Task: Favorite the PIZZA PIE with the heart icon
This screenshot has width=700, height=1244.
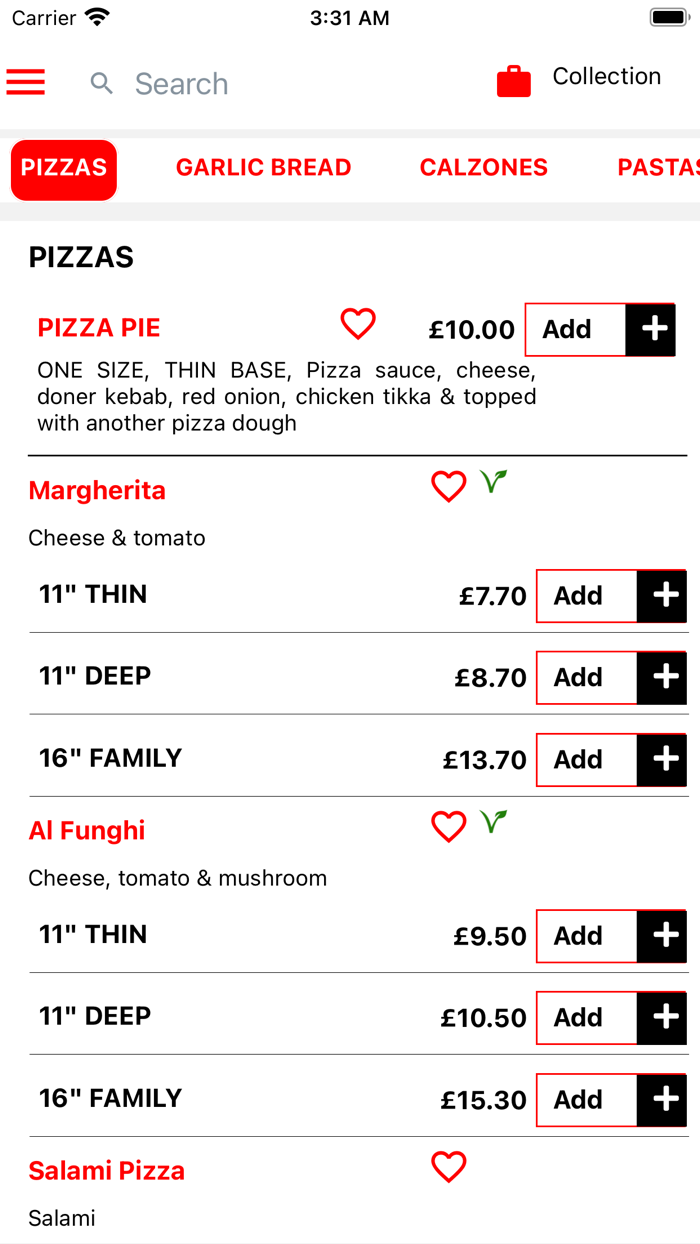Action: [x=357, y=324]
